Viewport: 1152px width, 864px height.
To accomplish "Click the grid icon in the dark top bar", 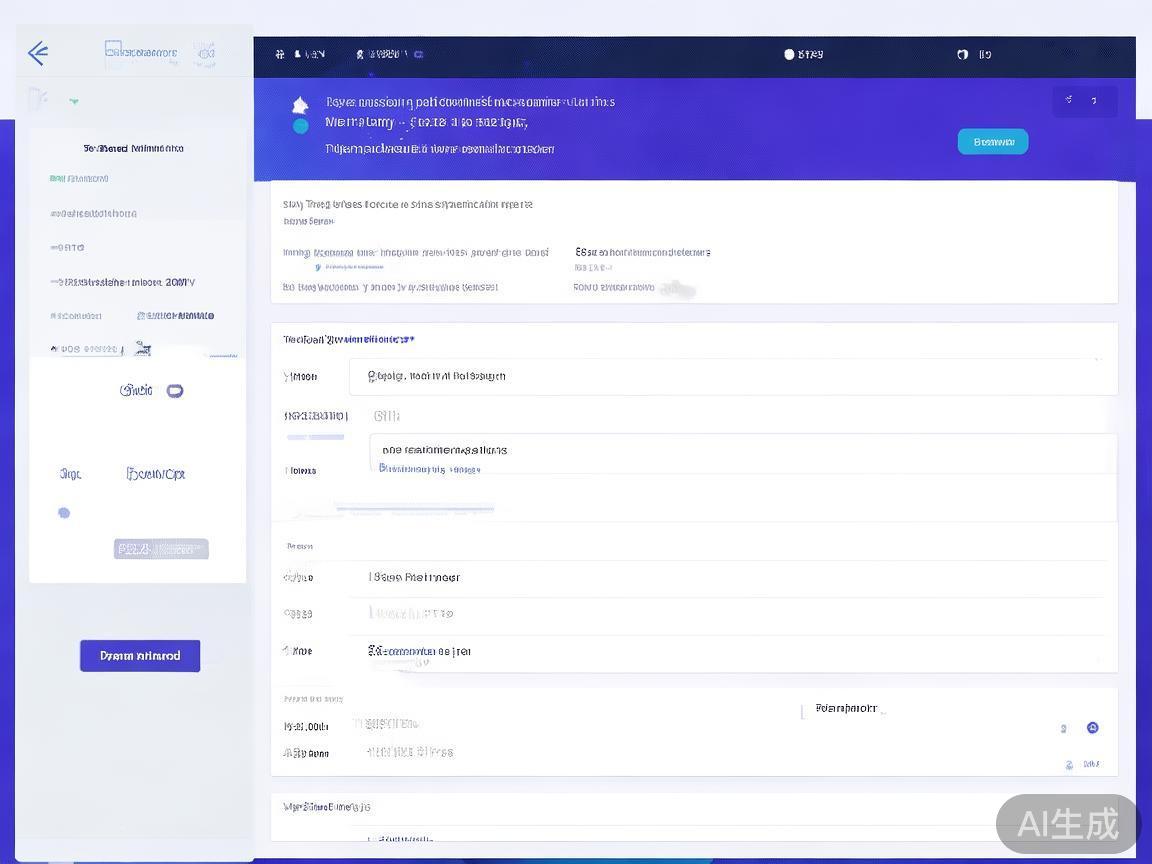I will 281,54.
